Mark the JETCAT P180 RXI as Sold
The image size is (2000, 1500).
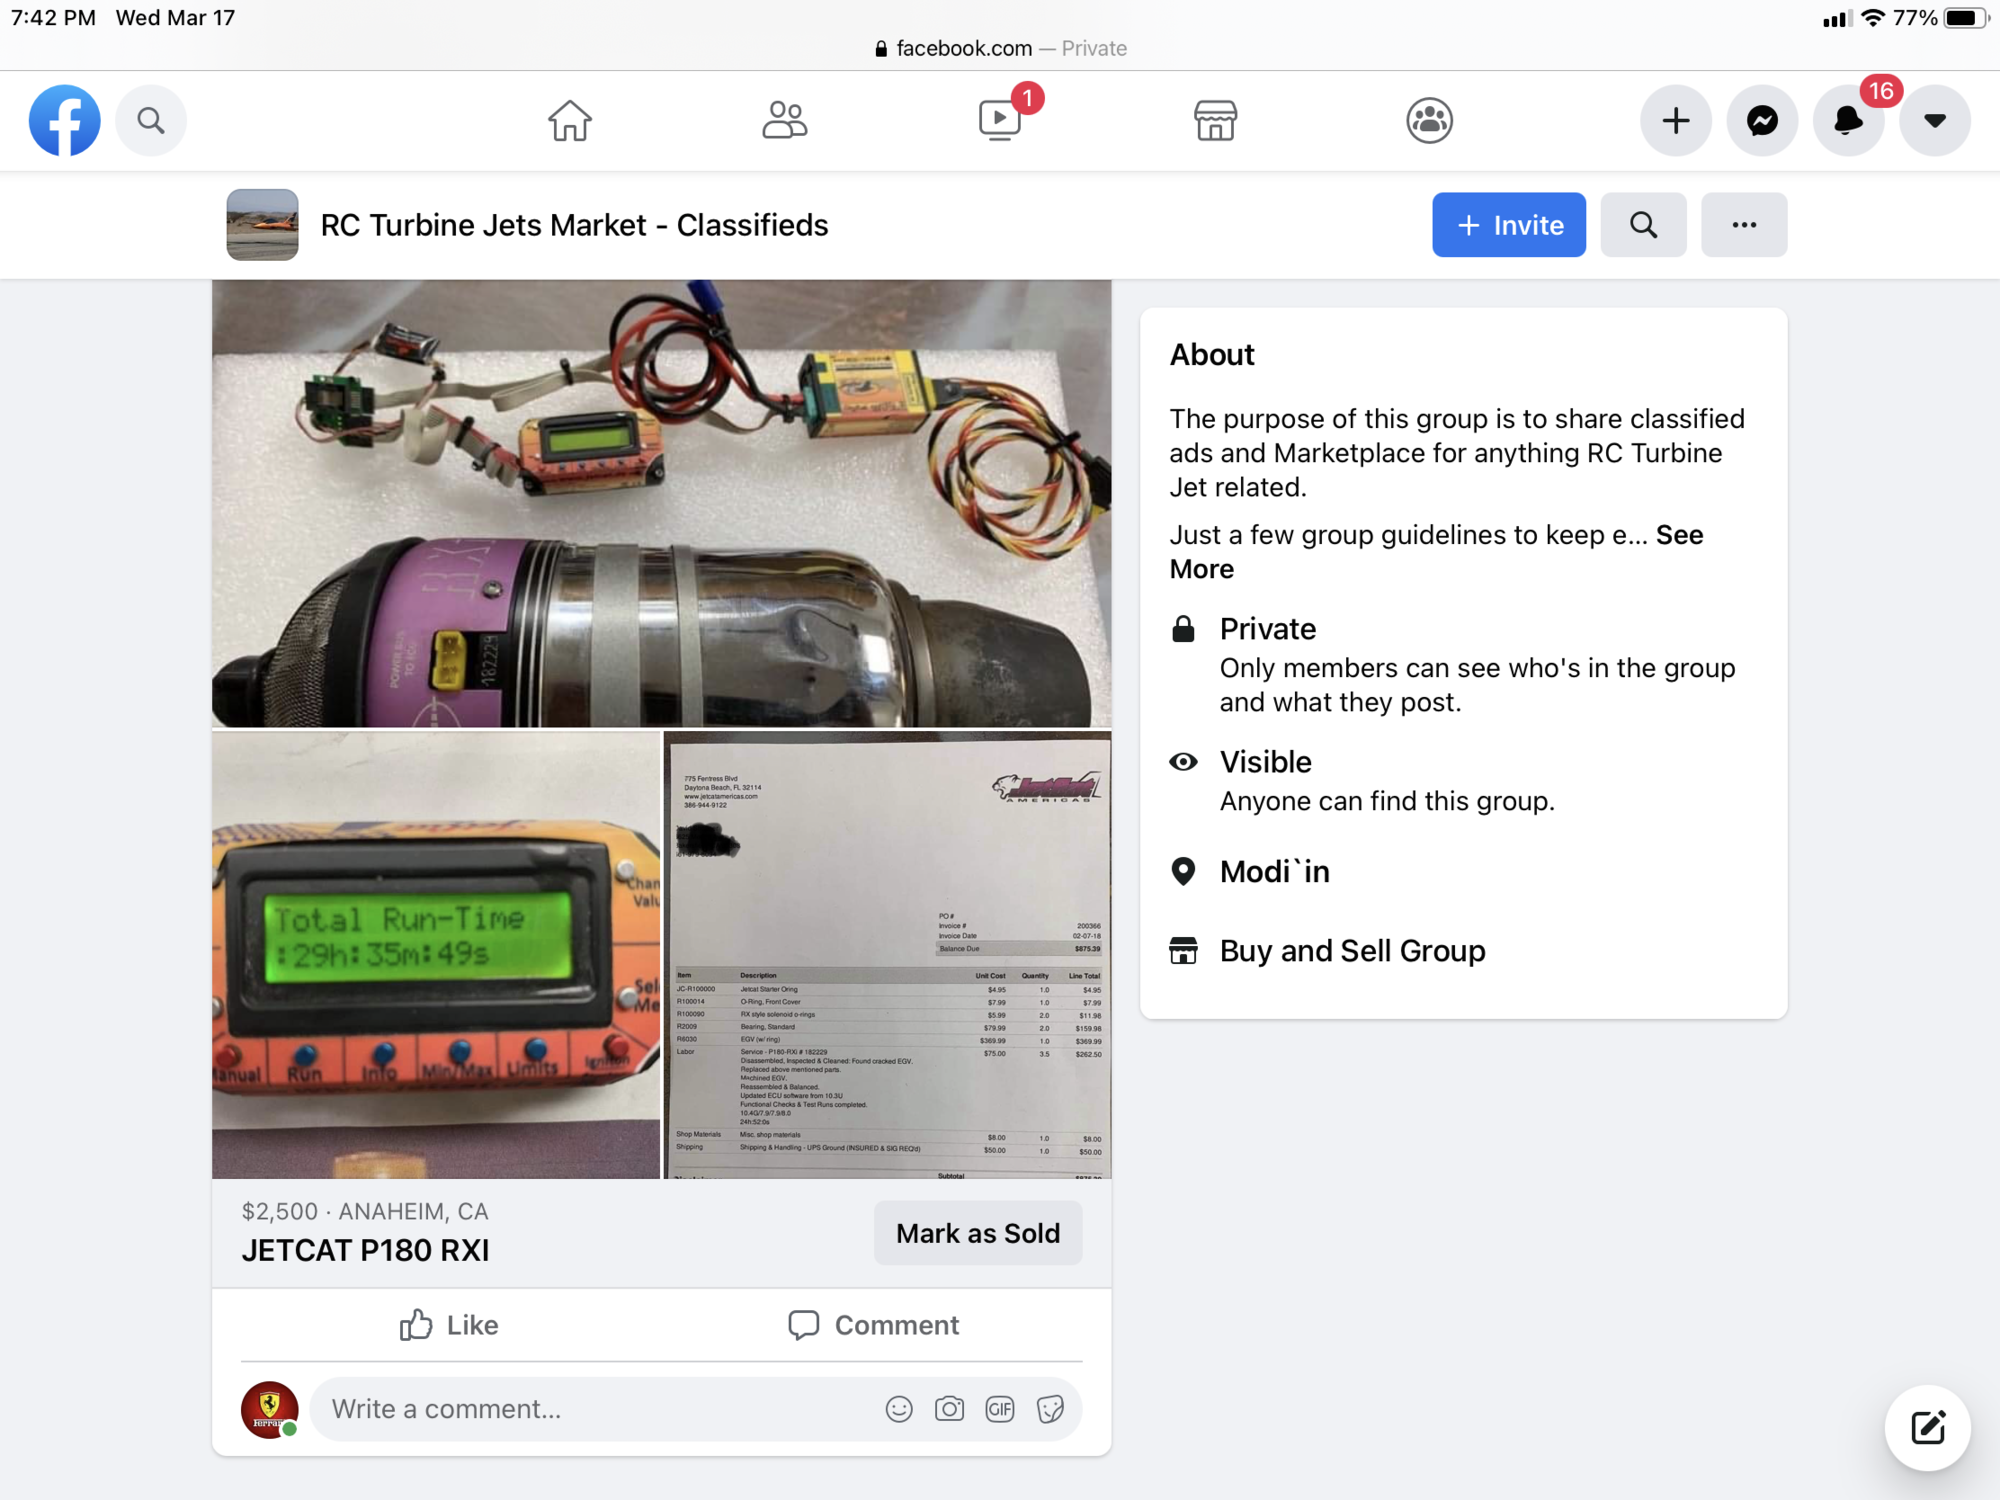977,1233
